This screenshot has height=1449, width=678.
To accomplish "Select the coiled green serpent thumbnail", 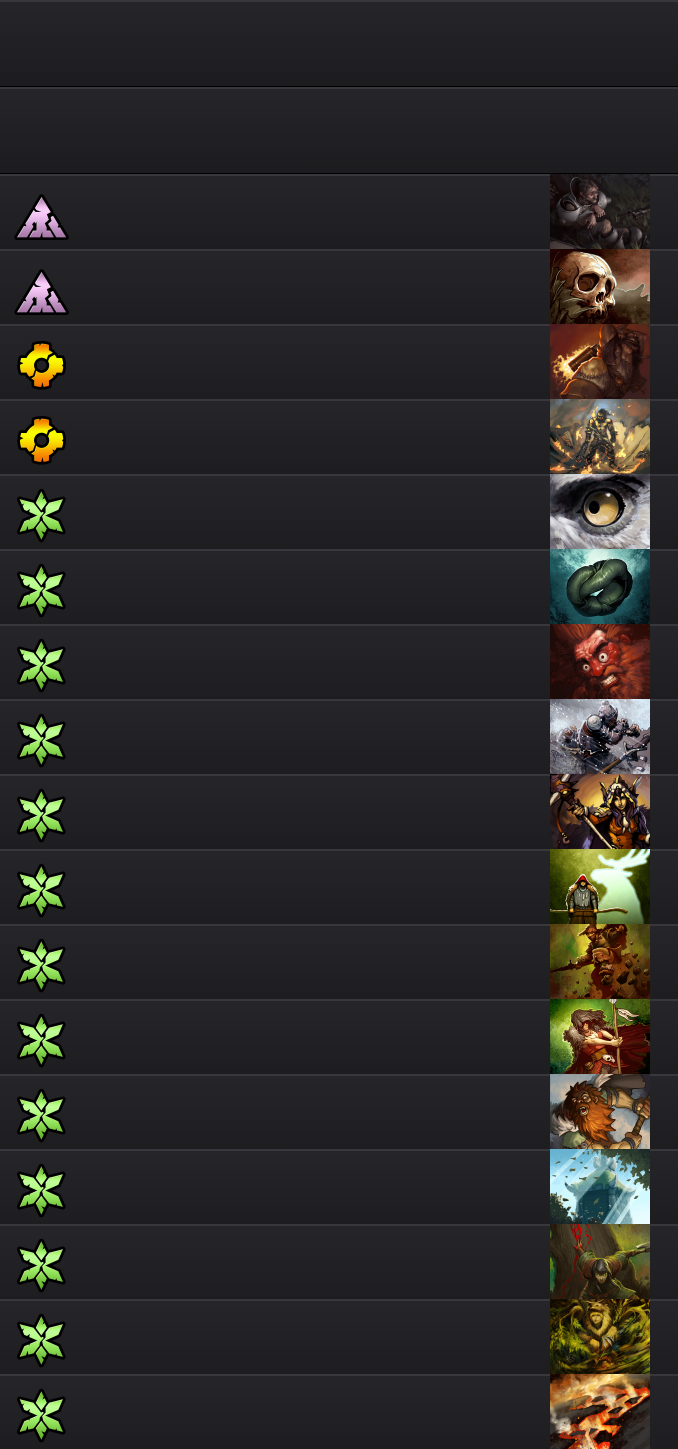I will [x=600, y=587].
